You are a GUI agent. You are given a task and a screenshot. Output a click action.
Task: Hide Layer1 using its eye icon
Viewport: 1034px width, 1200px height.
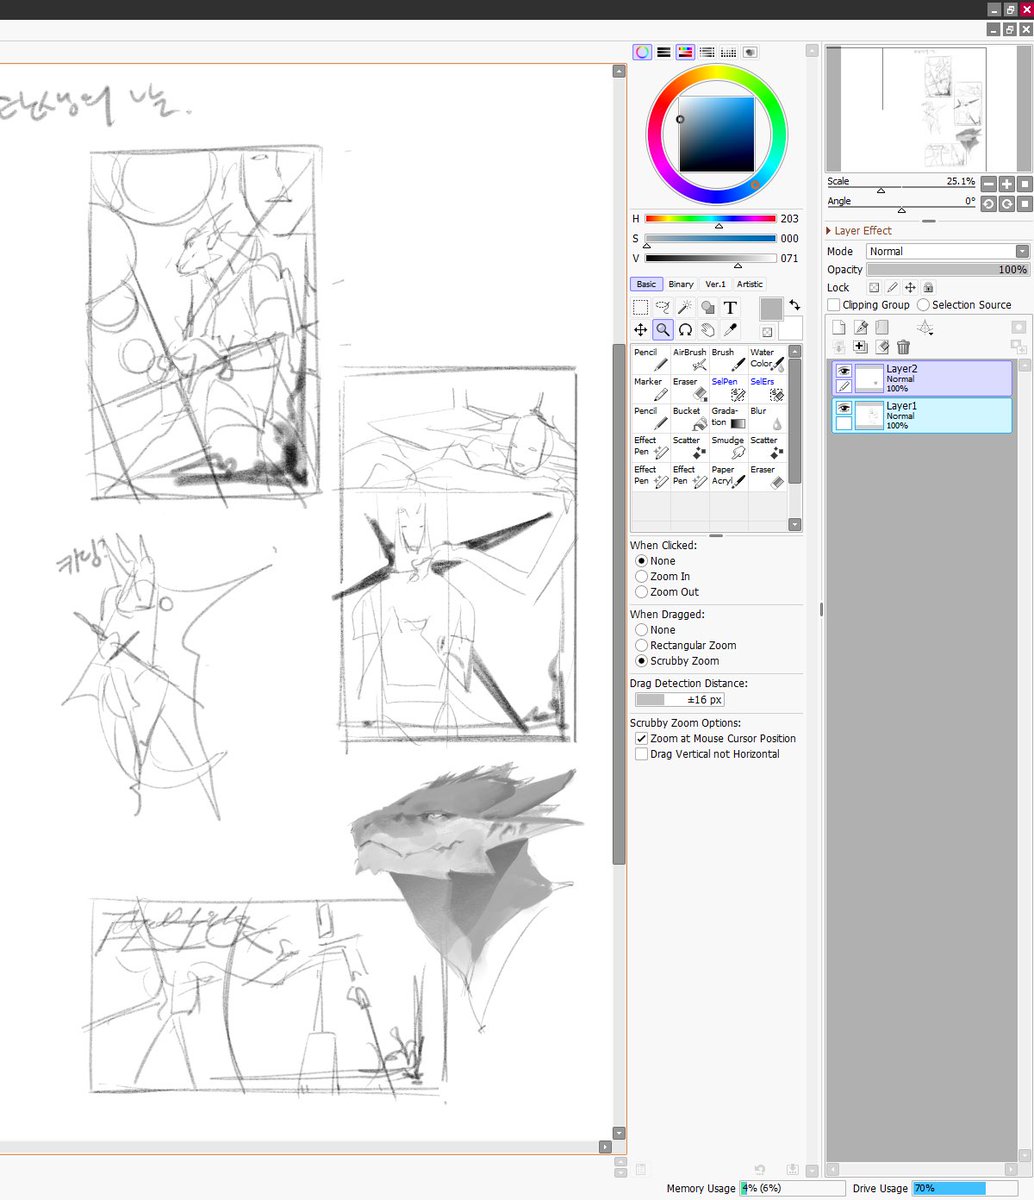pyautogui.click(x=843, y=409)
